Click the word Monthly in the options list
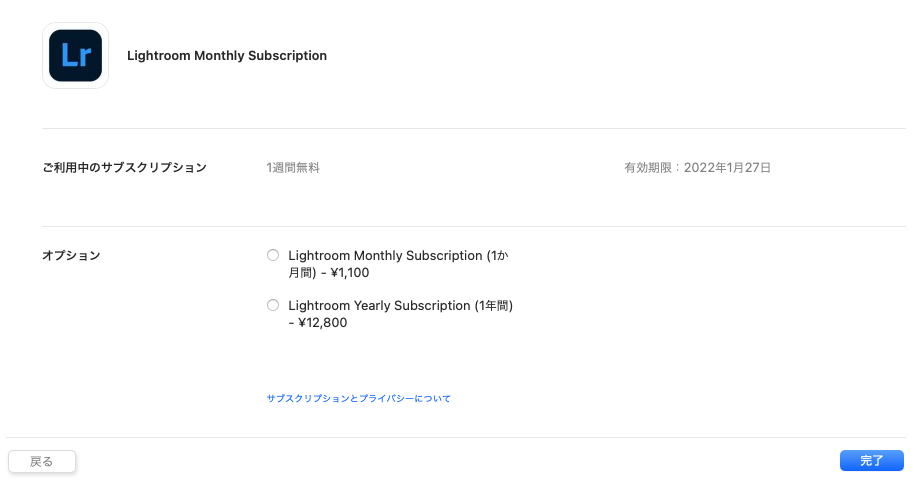The height and width of the screenshot is (494, 924). (376, 256)
